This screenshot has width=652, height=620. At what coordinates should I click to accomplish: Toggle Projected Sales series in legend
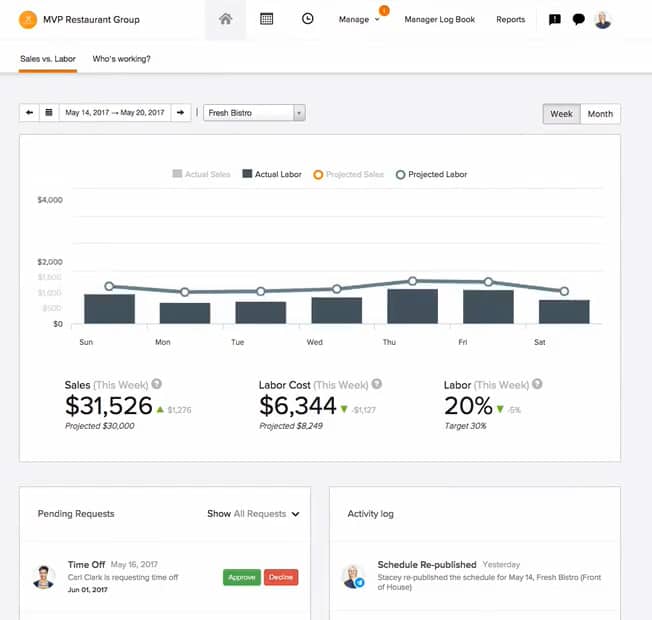[348, 174]
